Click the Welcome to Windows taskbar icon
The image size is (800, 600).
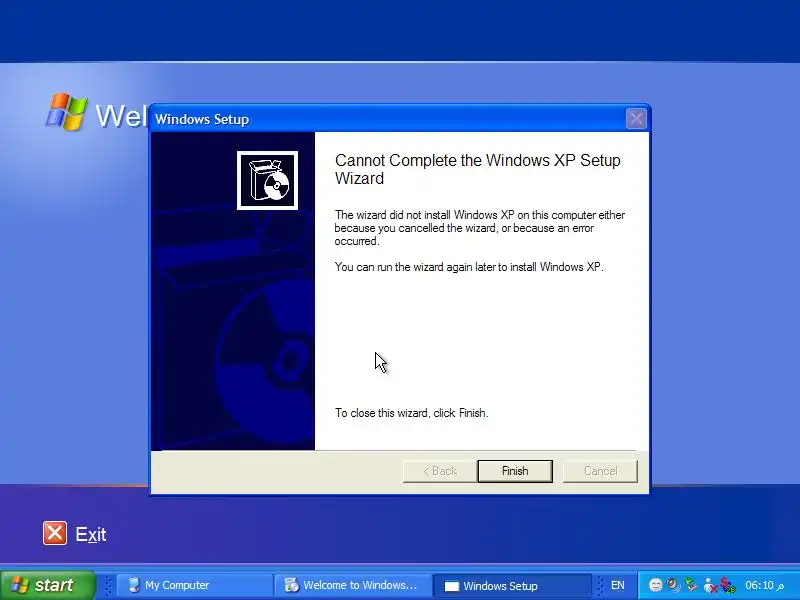292,585
